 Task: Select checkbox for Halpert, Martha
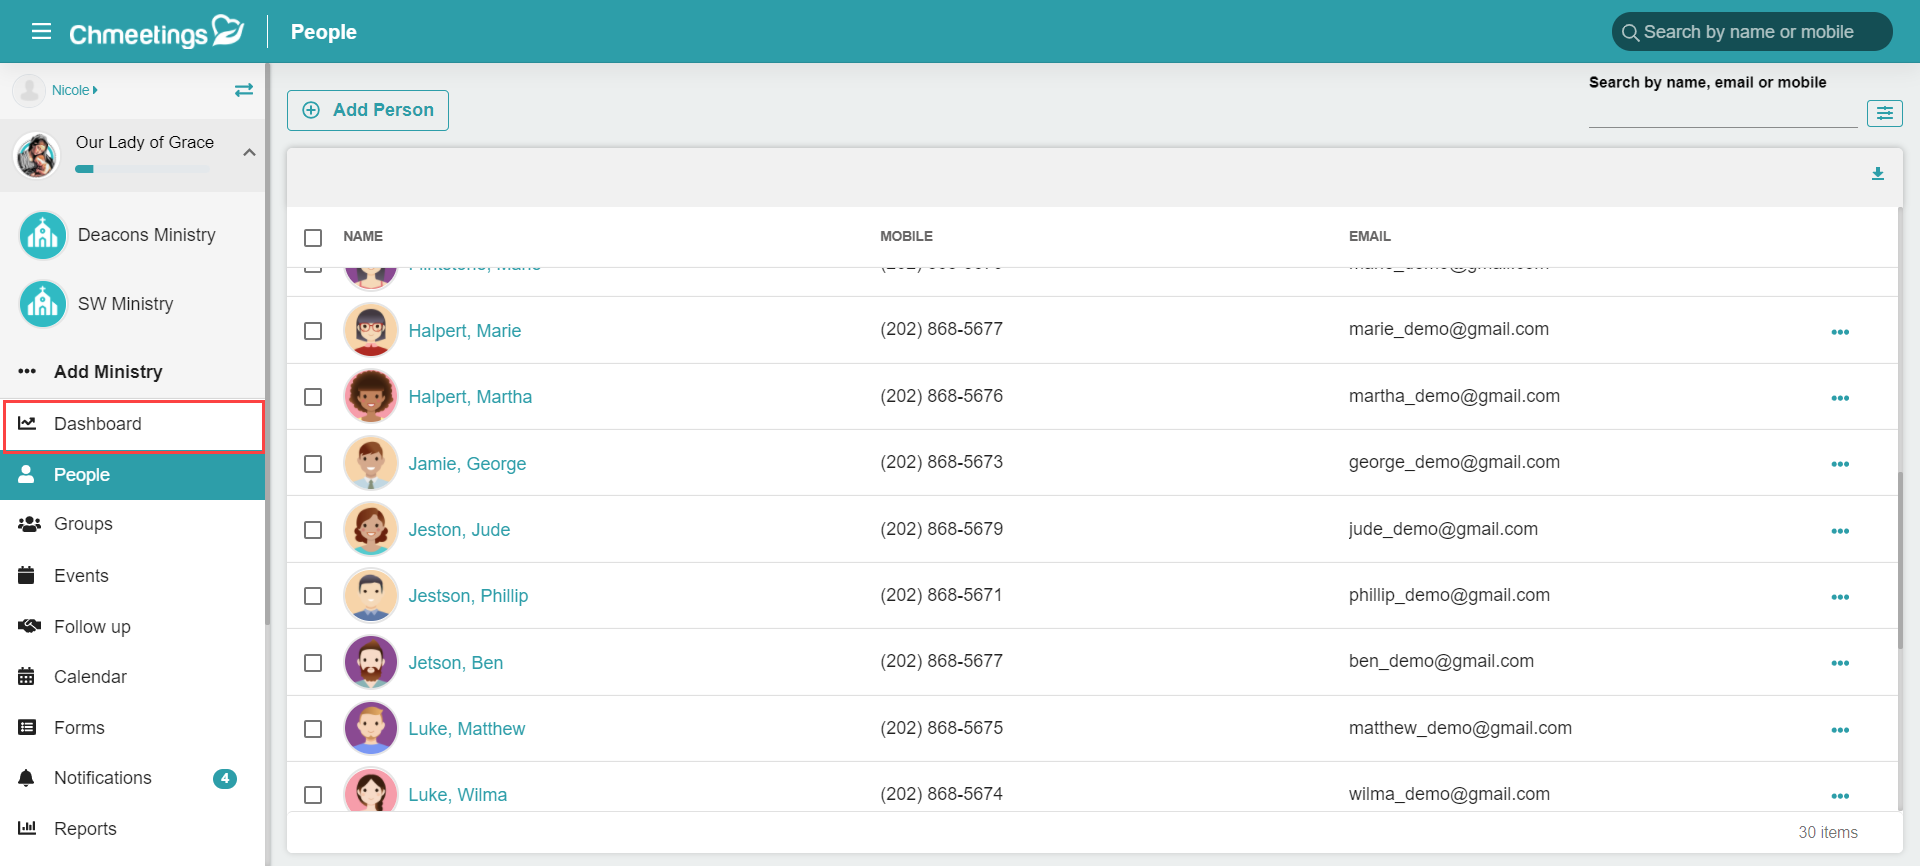(313, 397)
